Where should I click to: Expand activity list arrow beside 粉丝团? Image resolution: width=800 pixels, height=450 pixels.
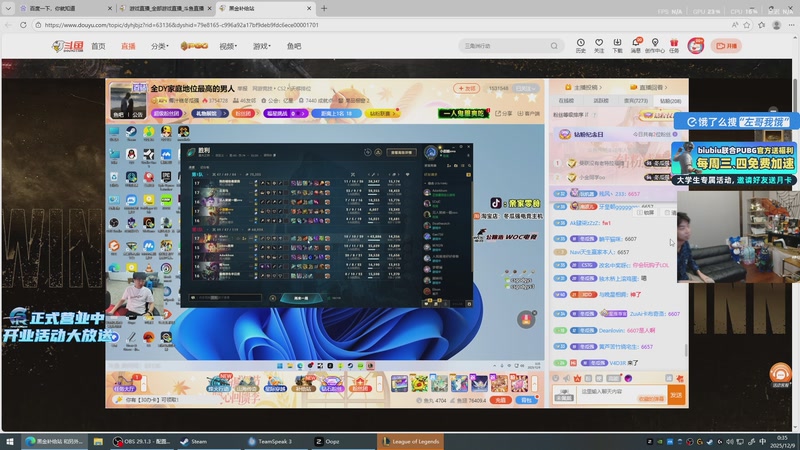379,383
